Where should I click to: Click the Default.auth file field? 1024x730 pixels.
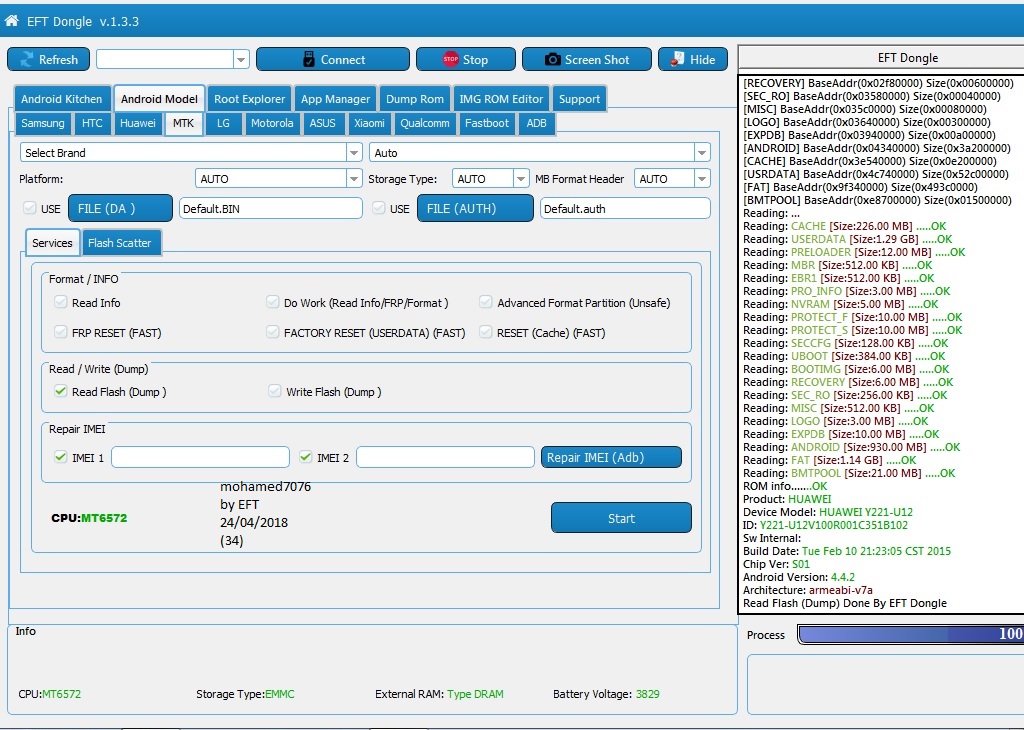tap(625, 208)
